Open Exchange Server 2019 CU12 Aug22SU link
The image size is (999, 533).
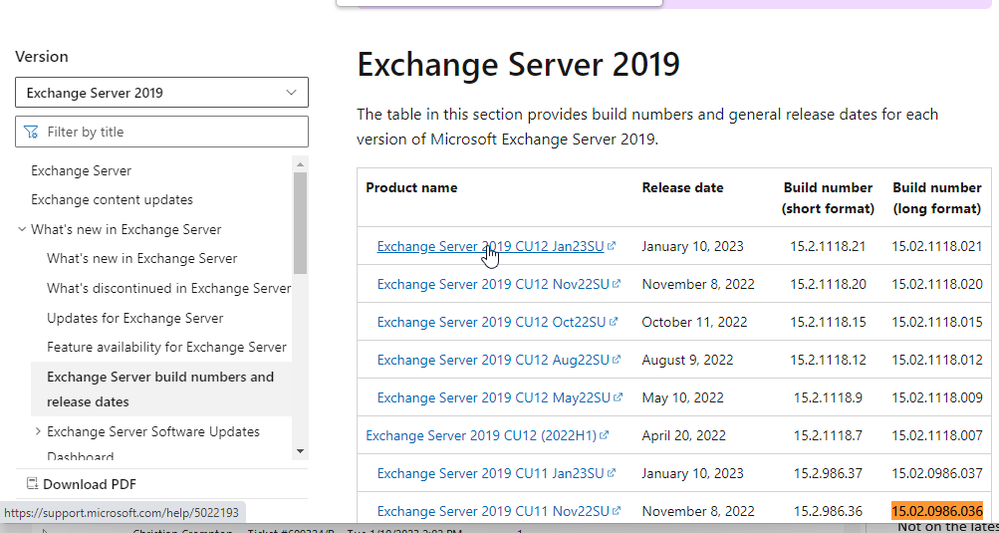click(x=493, y=360)
